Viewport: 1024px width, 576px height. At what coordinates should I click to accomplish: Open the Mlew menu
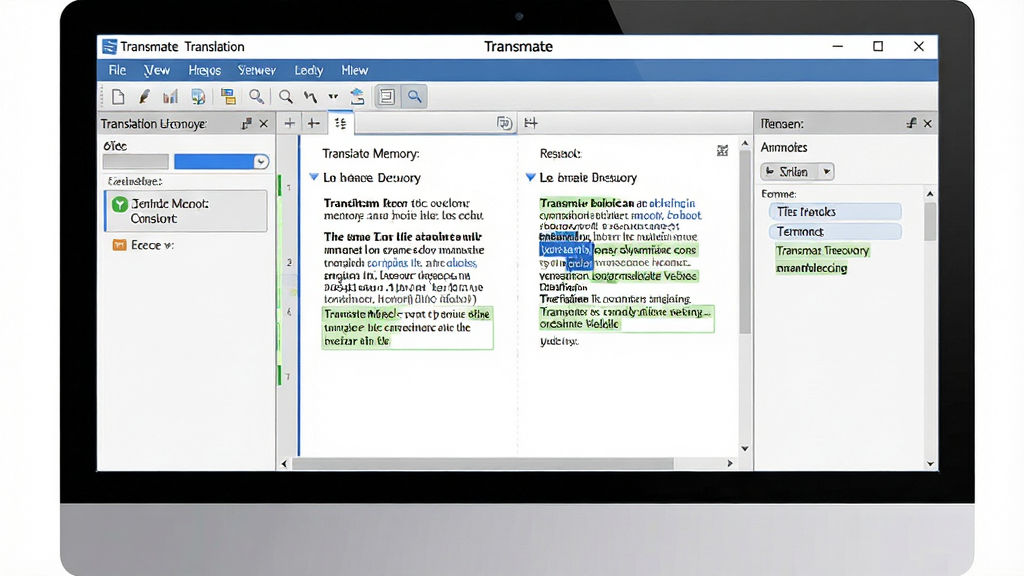pos(355,70)
